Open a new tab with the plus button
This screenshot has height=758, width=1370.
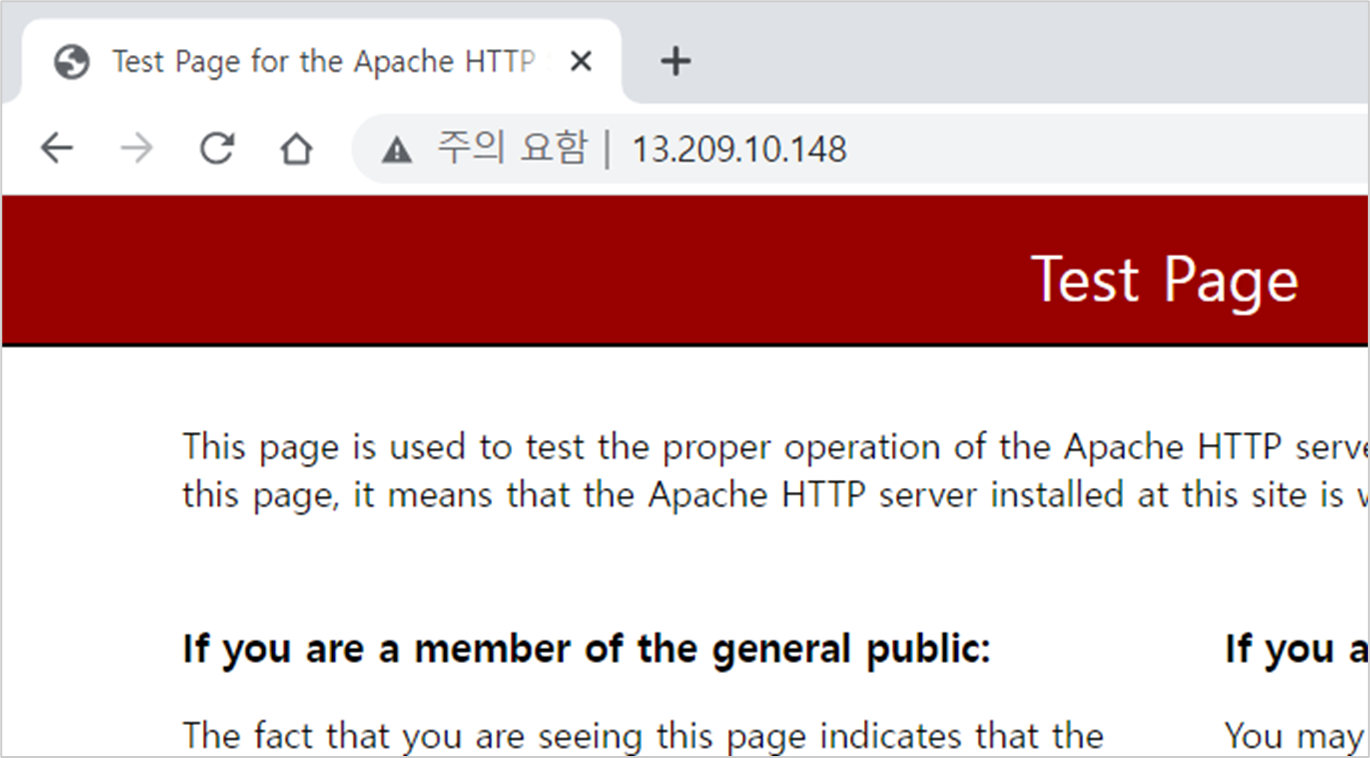(x=676, y=62)
